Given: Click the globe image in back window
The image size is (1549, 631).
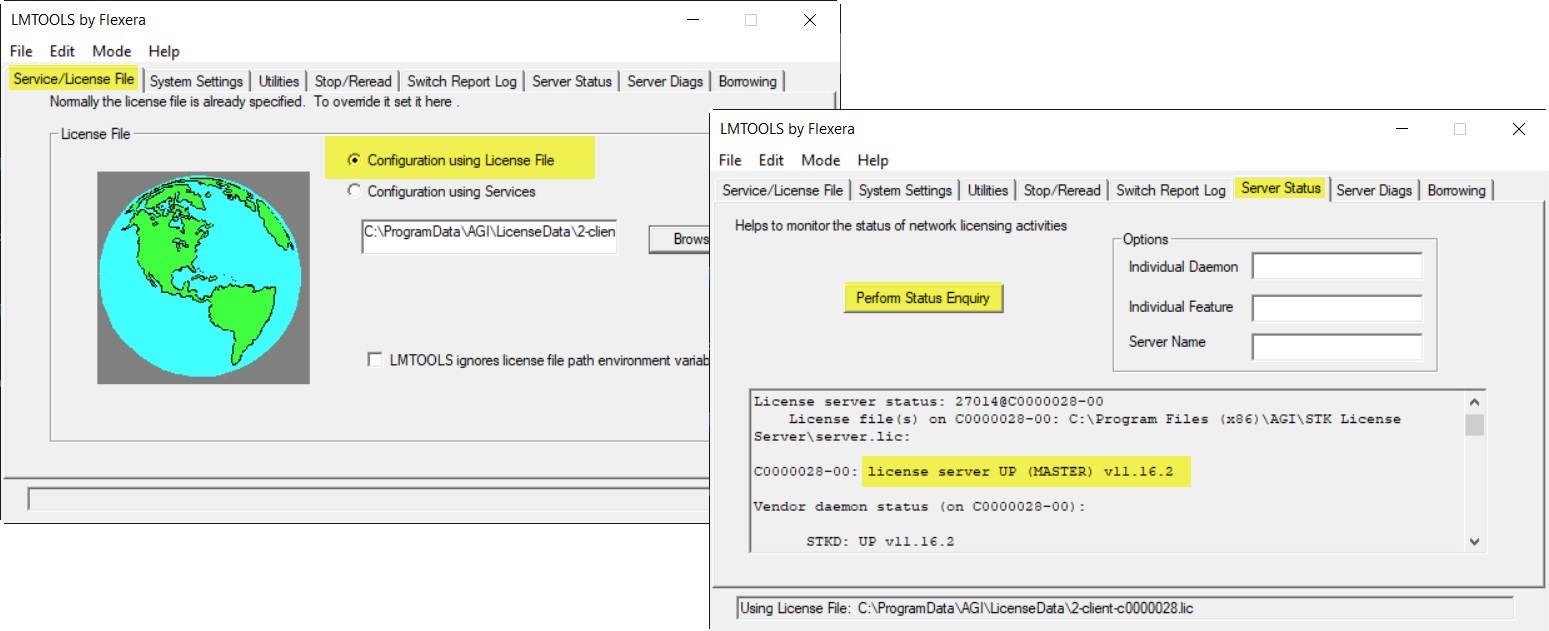Looking at the screenshot, I should pyautogui.click(x=203, y=277).
